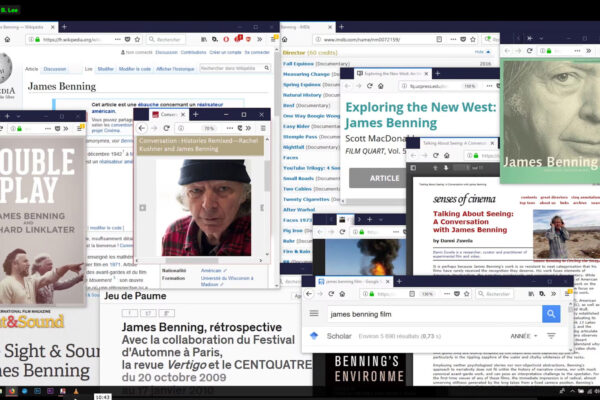Toggle the sidebar in the Talking About Seeing viewer
The height and width of the screenshot is (400, 600).
(x=413, y=168)
